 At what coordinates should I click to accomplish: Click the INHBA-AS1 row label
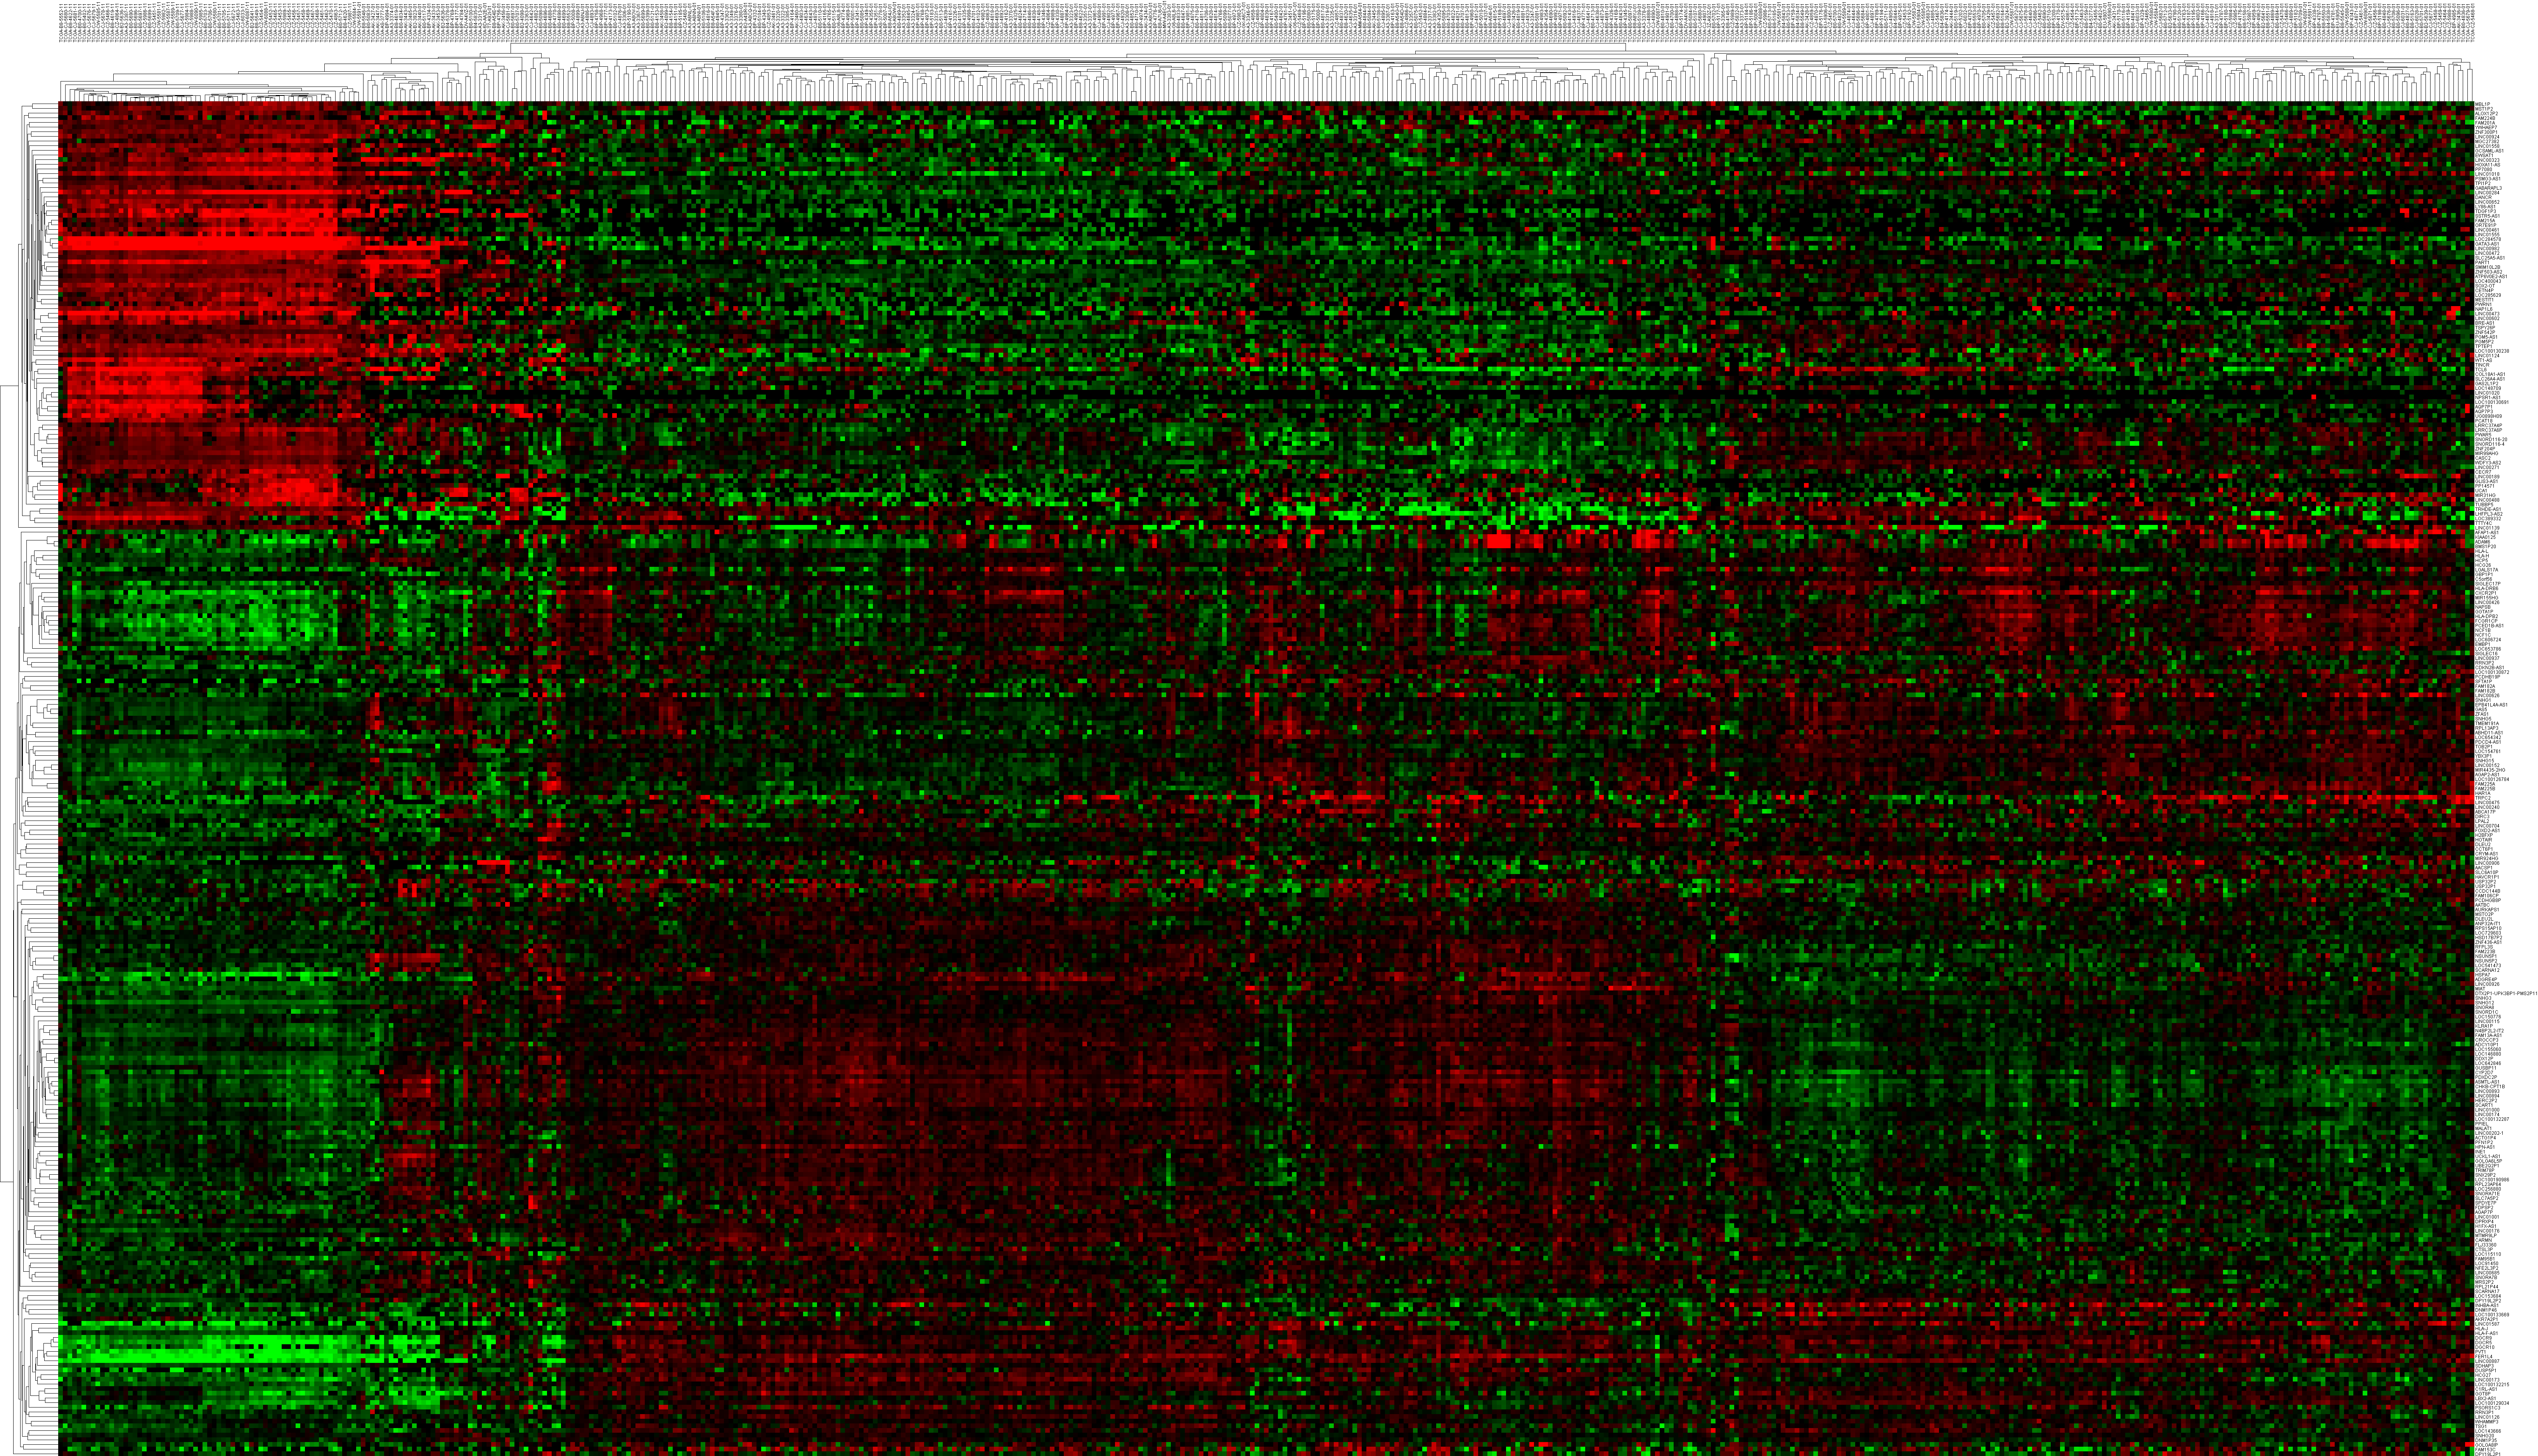2487,1306
